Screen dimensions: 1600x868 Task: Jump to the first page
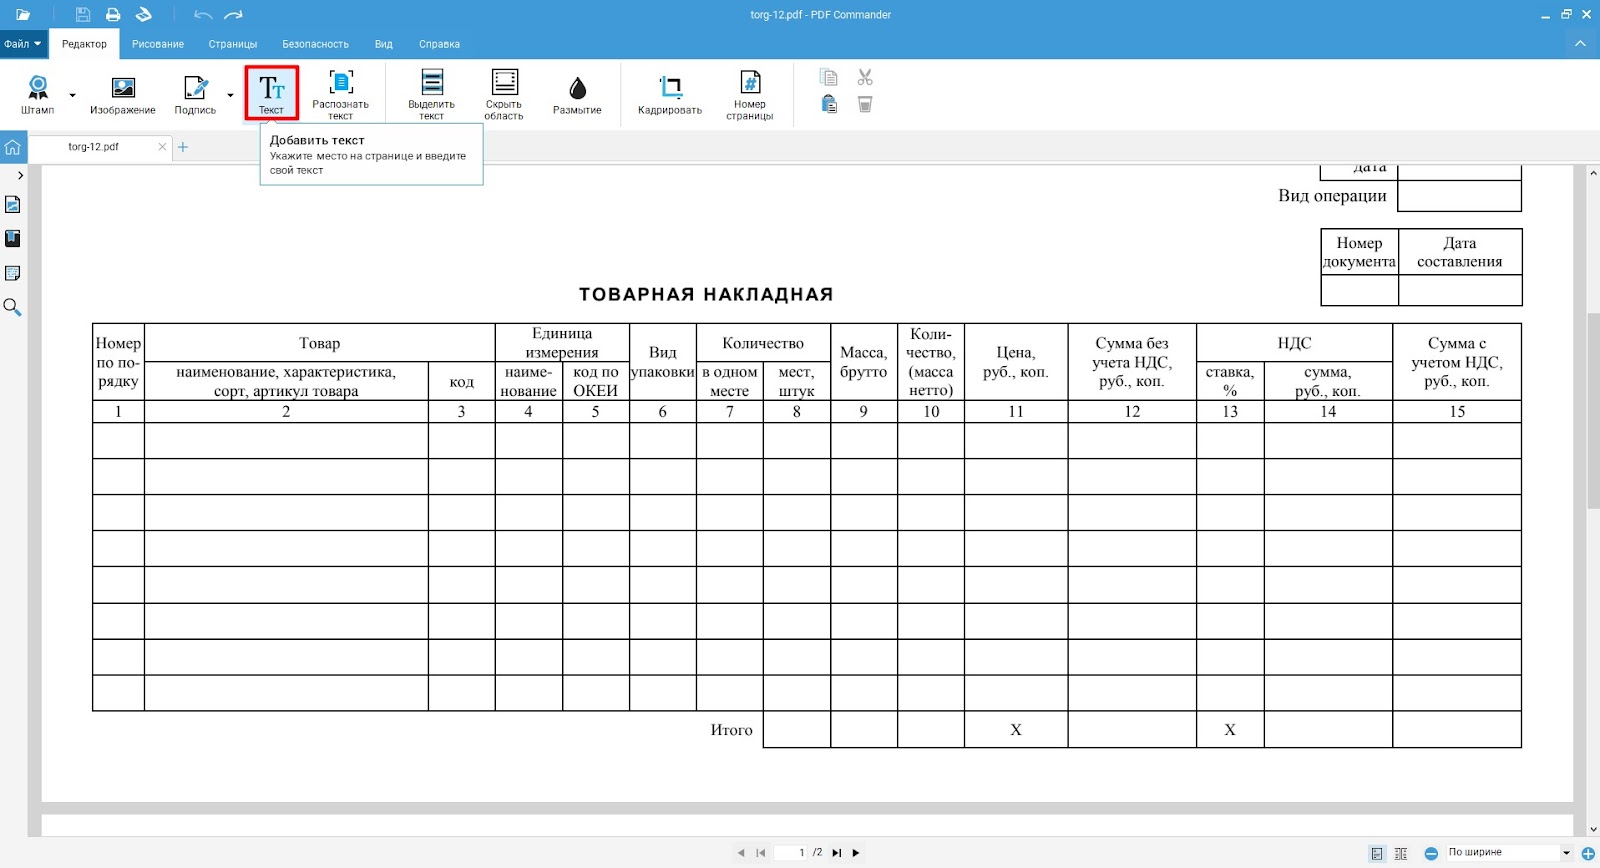[761, 853]
